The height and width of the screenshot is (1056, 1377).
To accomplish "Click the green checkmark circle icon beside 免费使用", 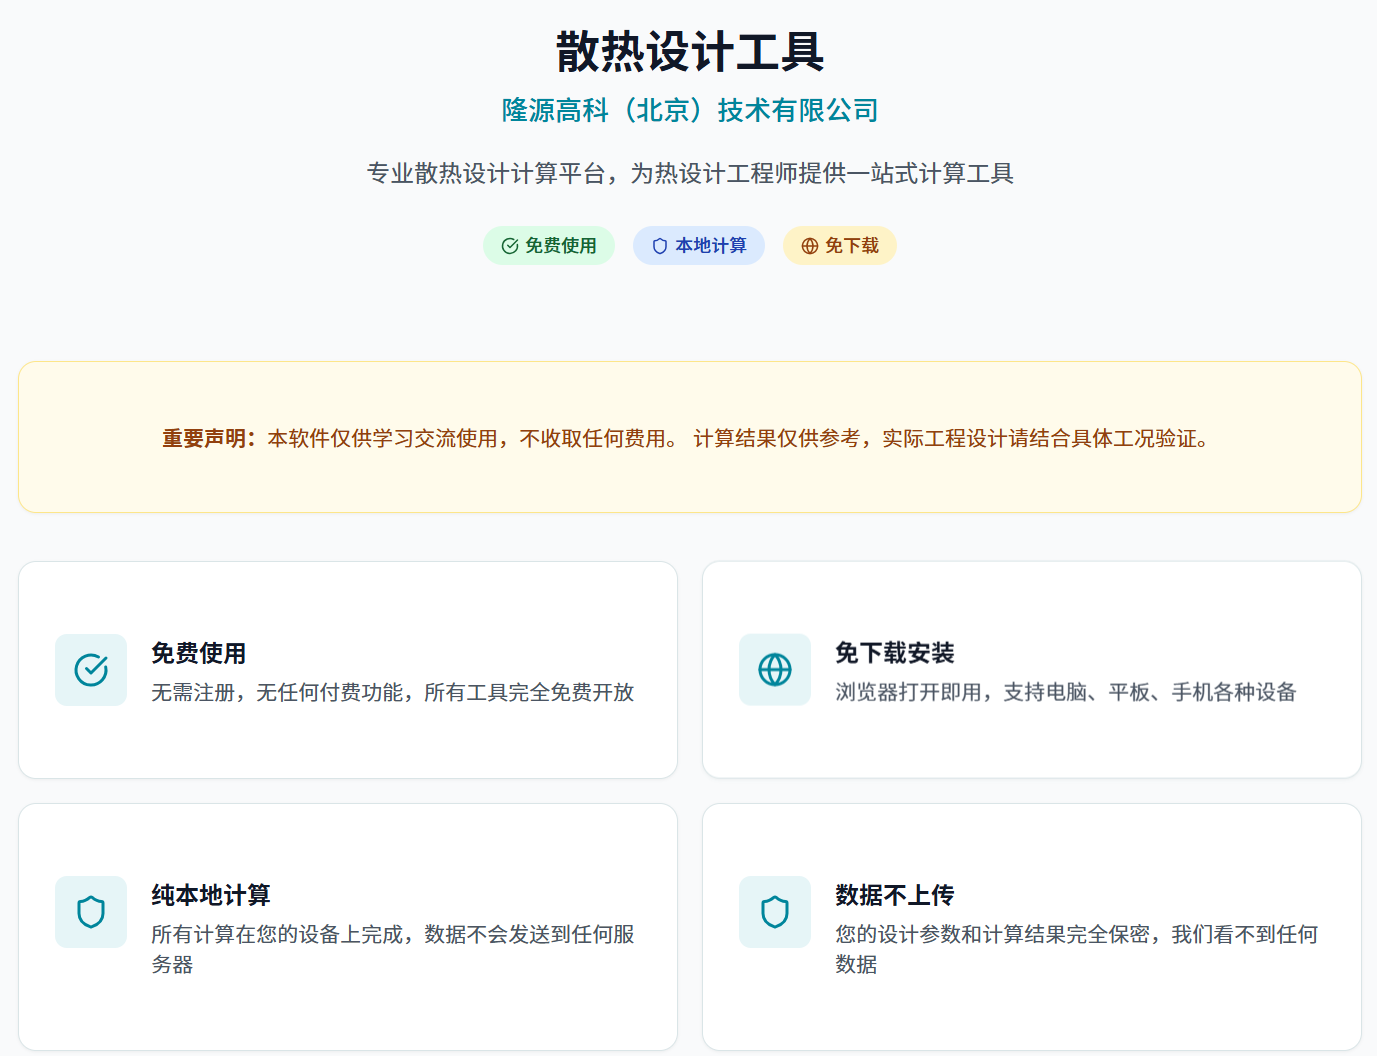I will tap(91, 669).
